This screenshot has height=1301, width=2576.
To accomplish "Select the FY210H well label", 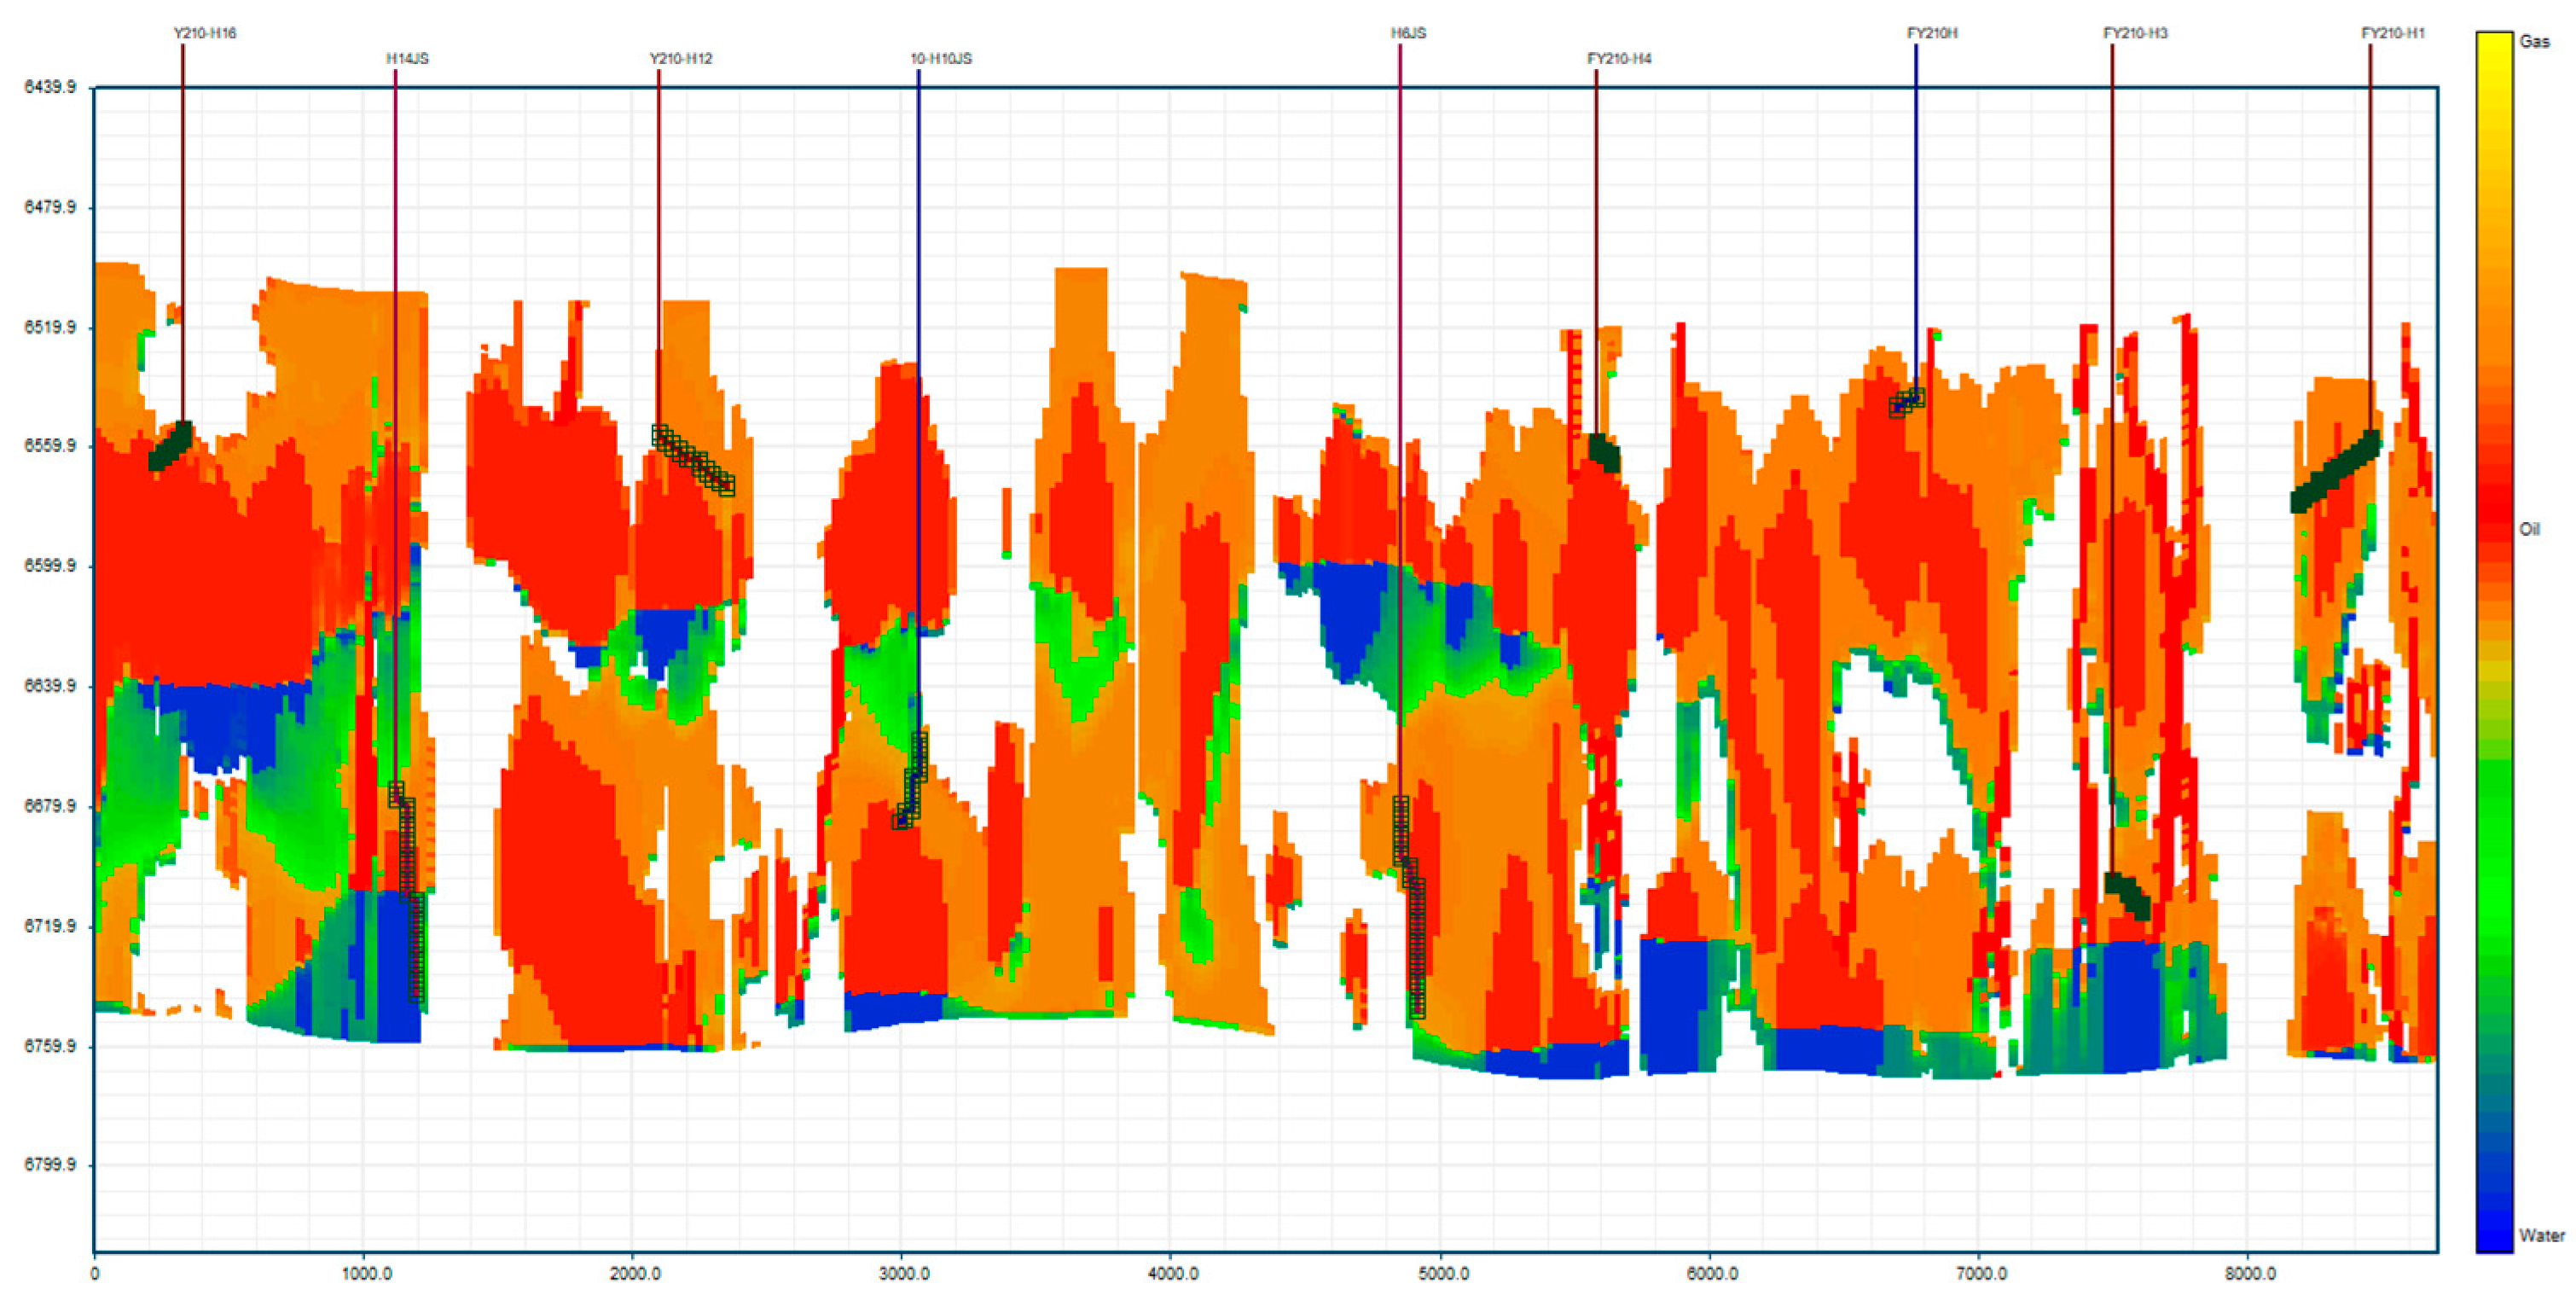I will click(1932, 33).
